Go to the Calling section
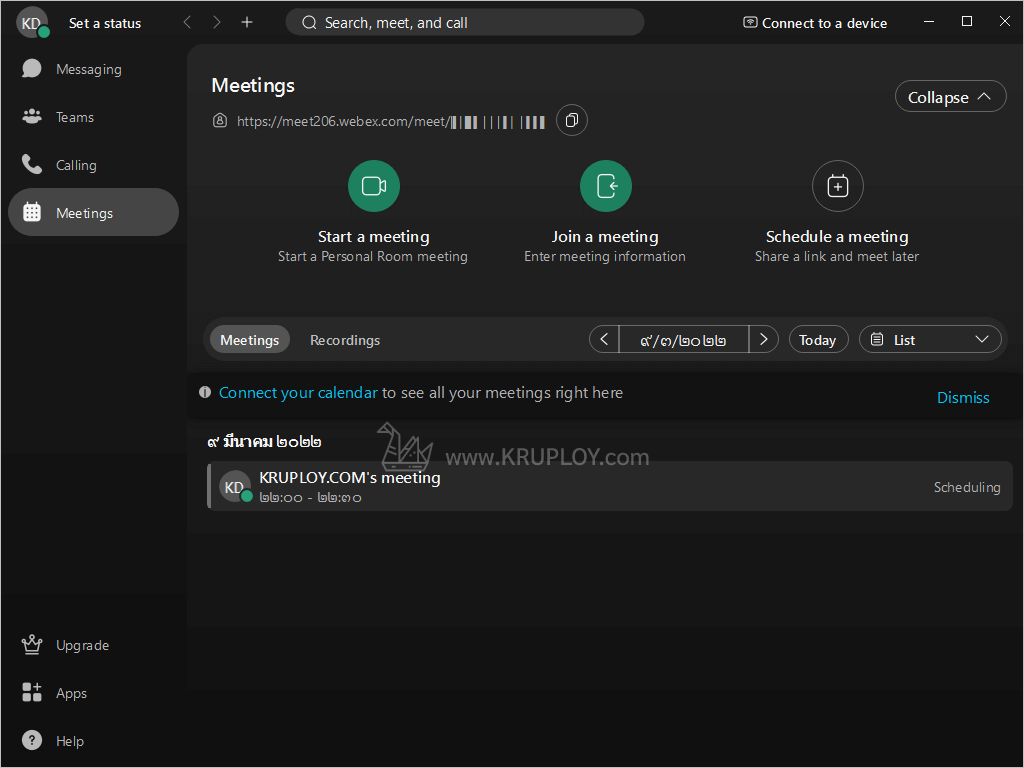 pyautogui.click(x=93, y=165)
